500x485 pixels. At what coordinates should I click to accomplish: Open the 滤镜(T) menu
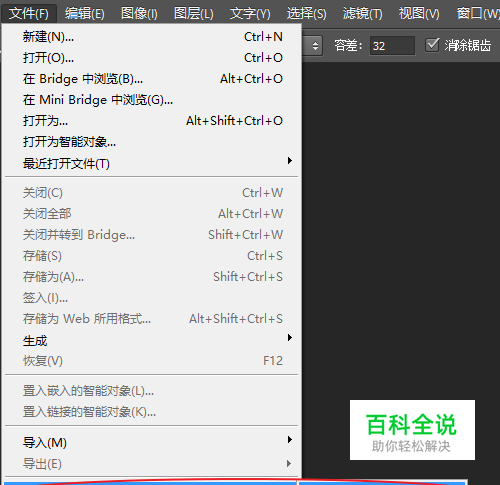point(363,14)
